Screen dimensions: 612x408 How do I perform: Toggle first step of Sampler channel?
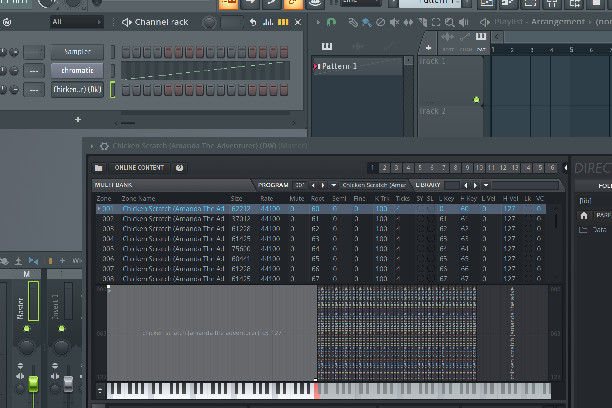pyautogui.click(x=126, y=52)
